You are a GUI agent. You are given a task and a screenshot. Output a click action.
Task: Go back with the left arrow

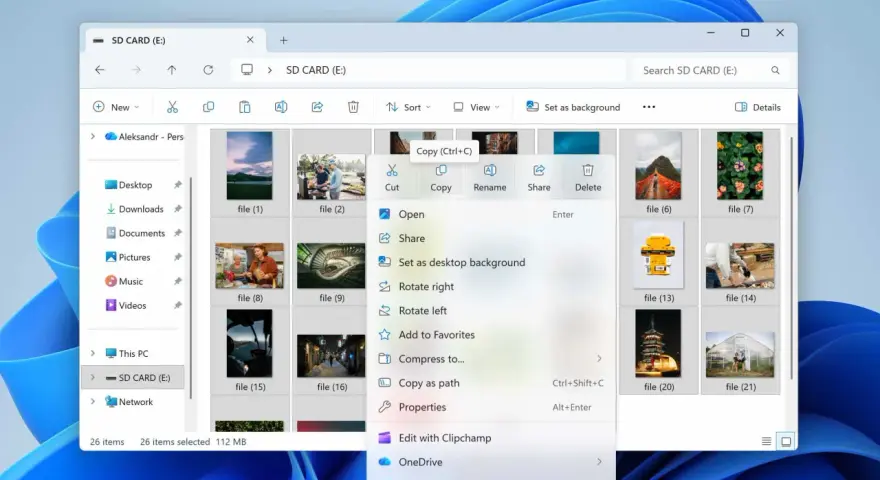(x=100, y=70)
